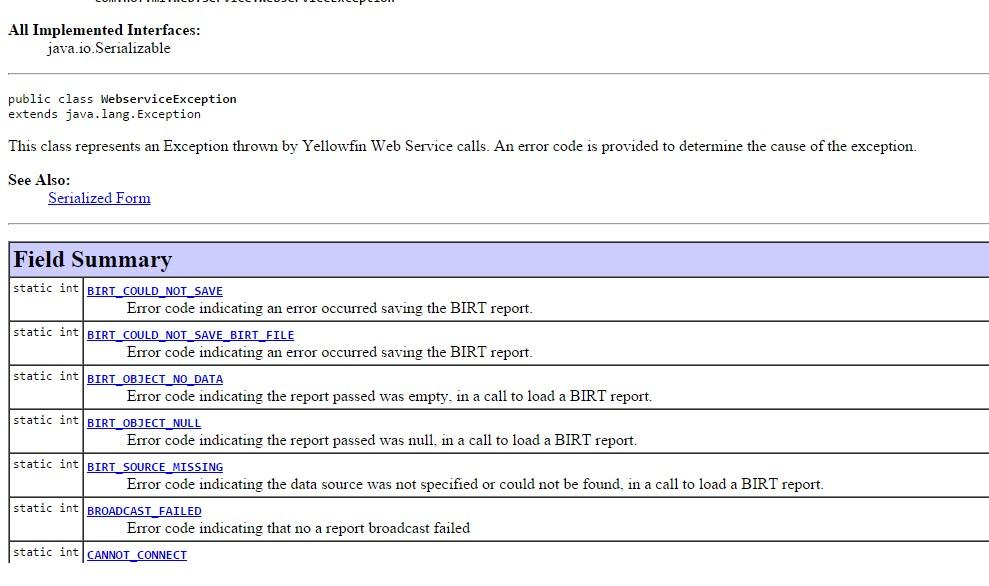Open the BIRT_OBJECT_NULL field link

143,423
